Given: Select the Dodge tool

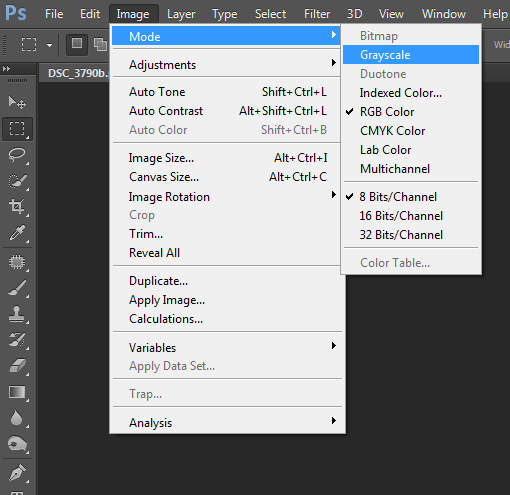Looking at the screenshot, I should (17, 444).
